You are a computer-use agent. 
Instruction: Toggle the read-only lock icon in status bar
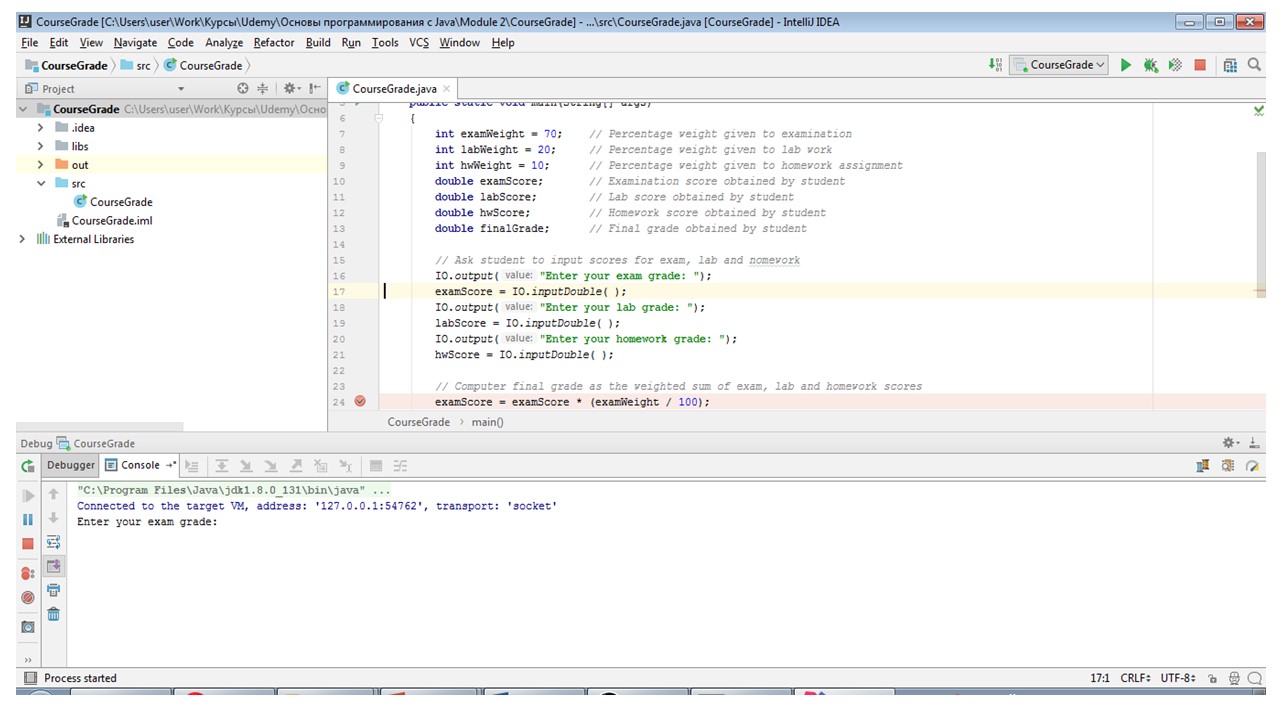pos(1212,678)
